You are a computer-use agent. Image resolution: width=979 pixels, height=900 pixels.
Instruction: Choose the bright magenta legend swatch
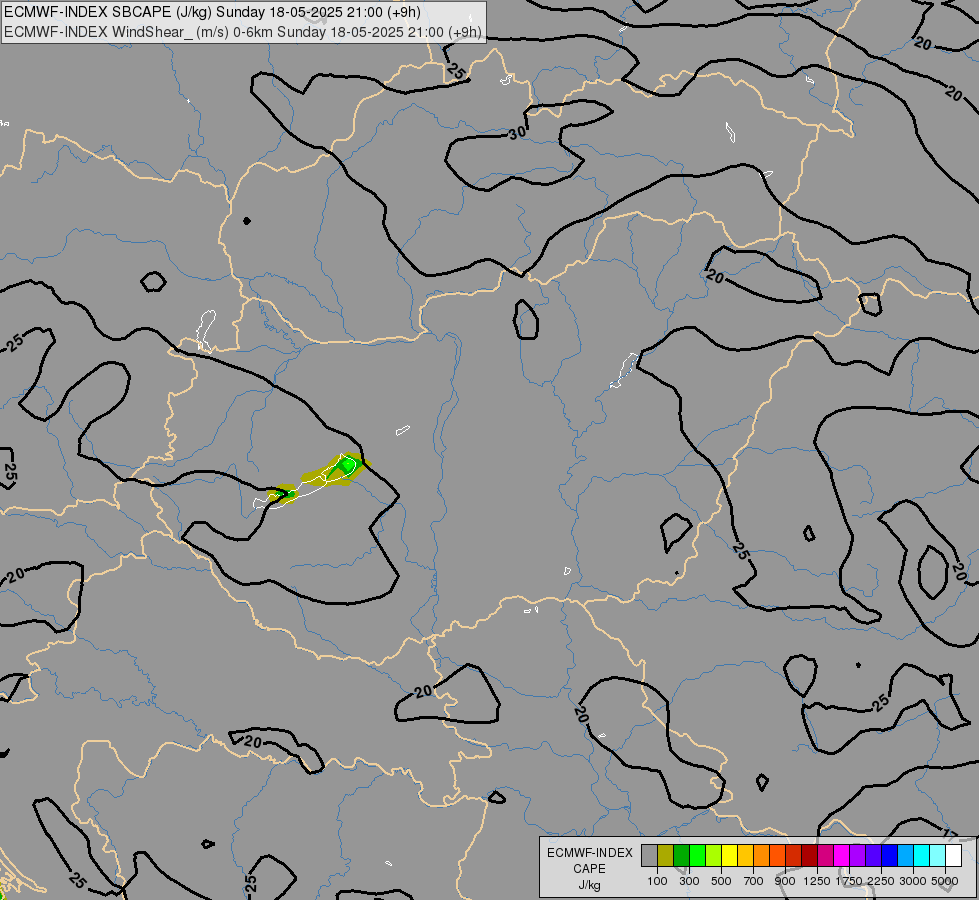[841, 856]
